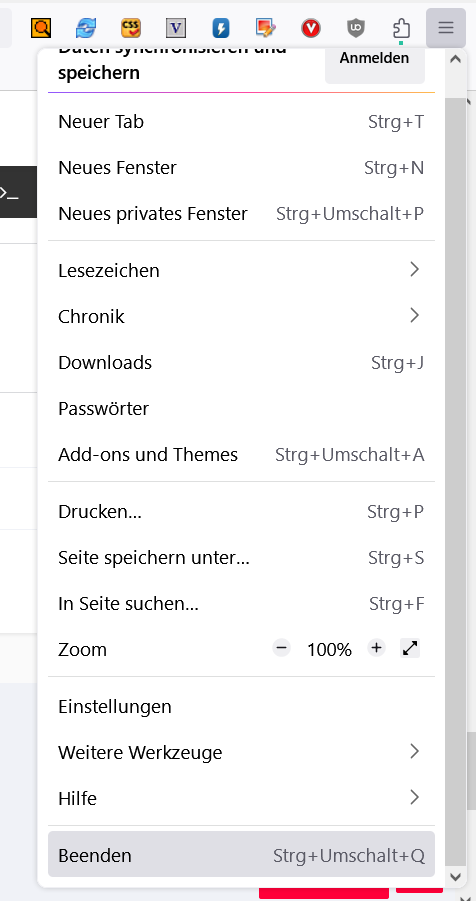The height and width of the screenshot is (901, 476).
Task: Open Einstellungen from the menu
Action: (x=241, y=706)
